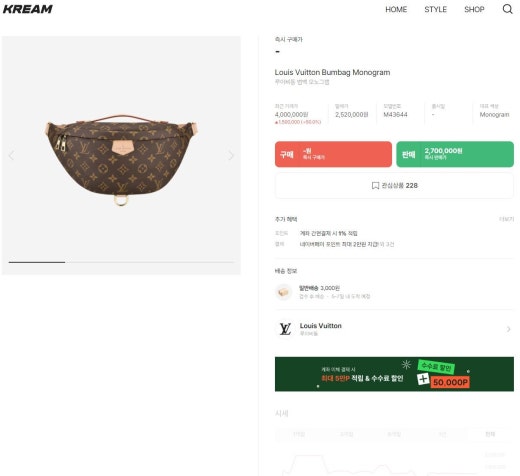Viewport: 520px width, 476px height.
Task: Expand more benefits link at right
Action: [x=506, y=219]
